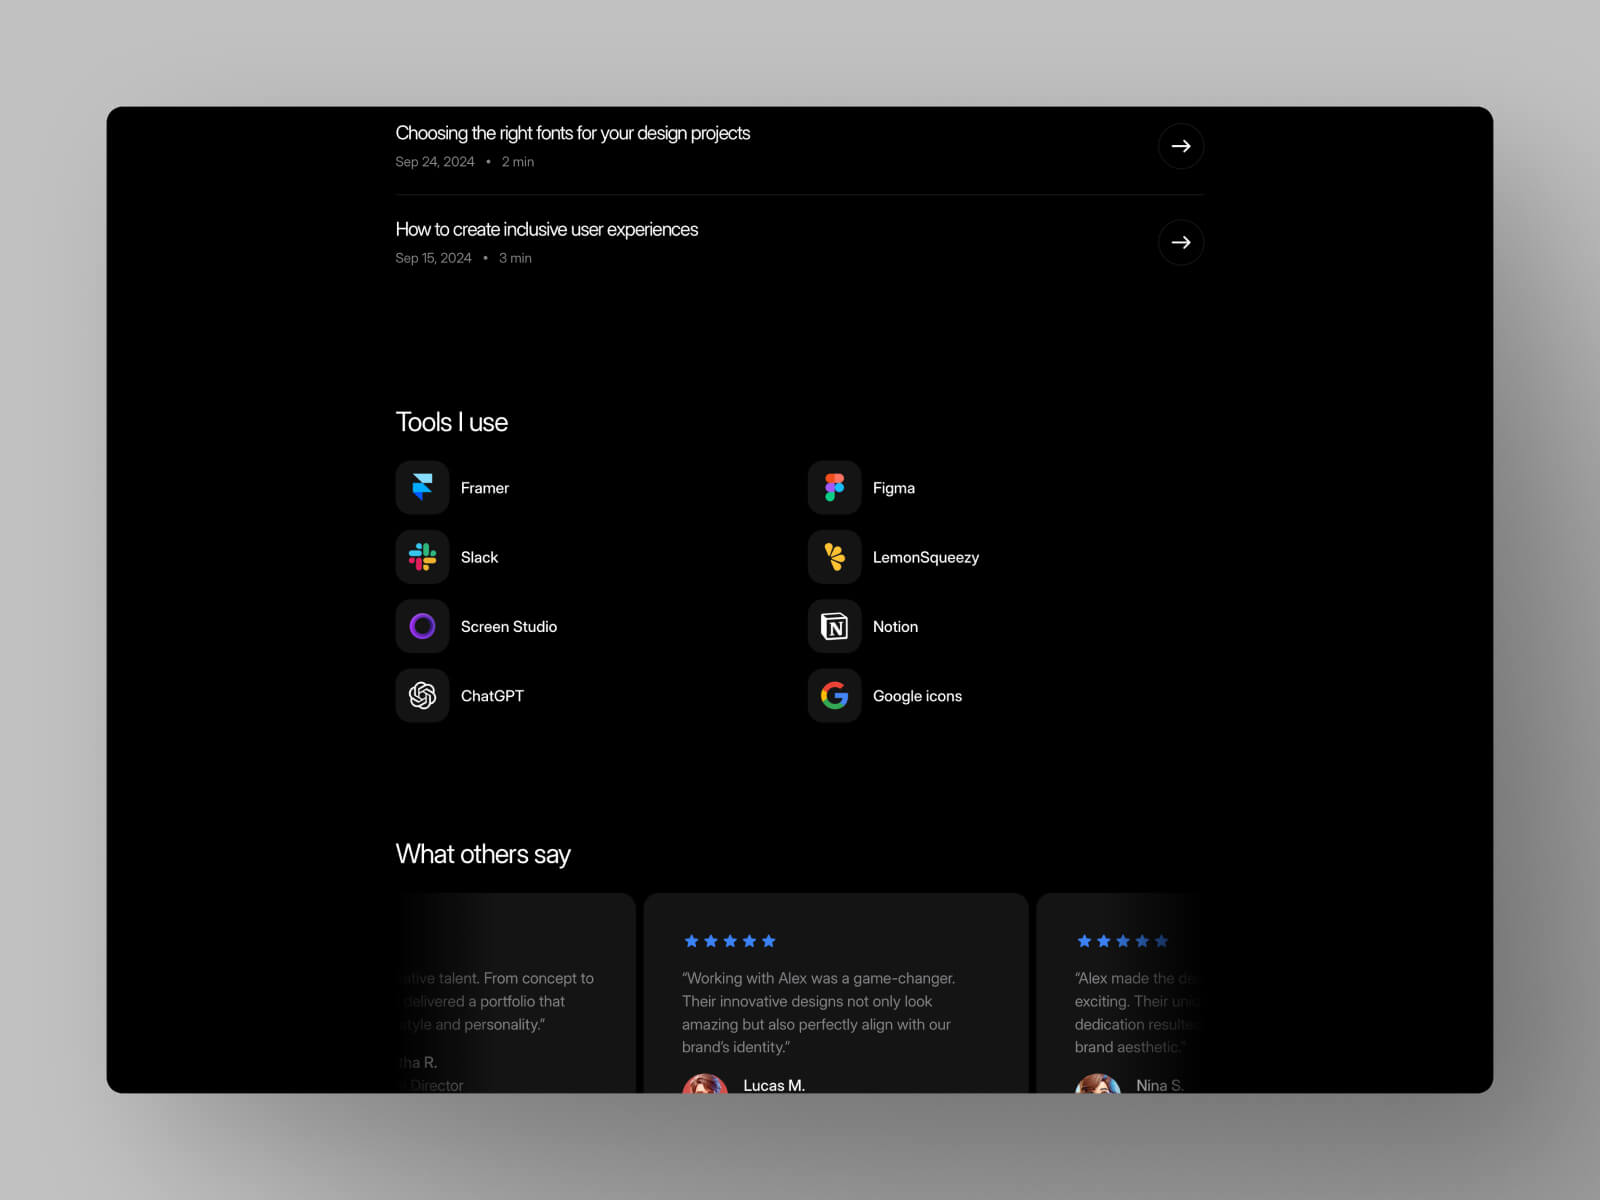The image size is (1600, 1200).
Task: Select the Slack tool label
Action: [479, 557]
